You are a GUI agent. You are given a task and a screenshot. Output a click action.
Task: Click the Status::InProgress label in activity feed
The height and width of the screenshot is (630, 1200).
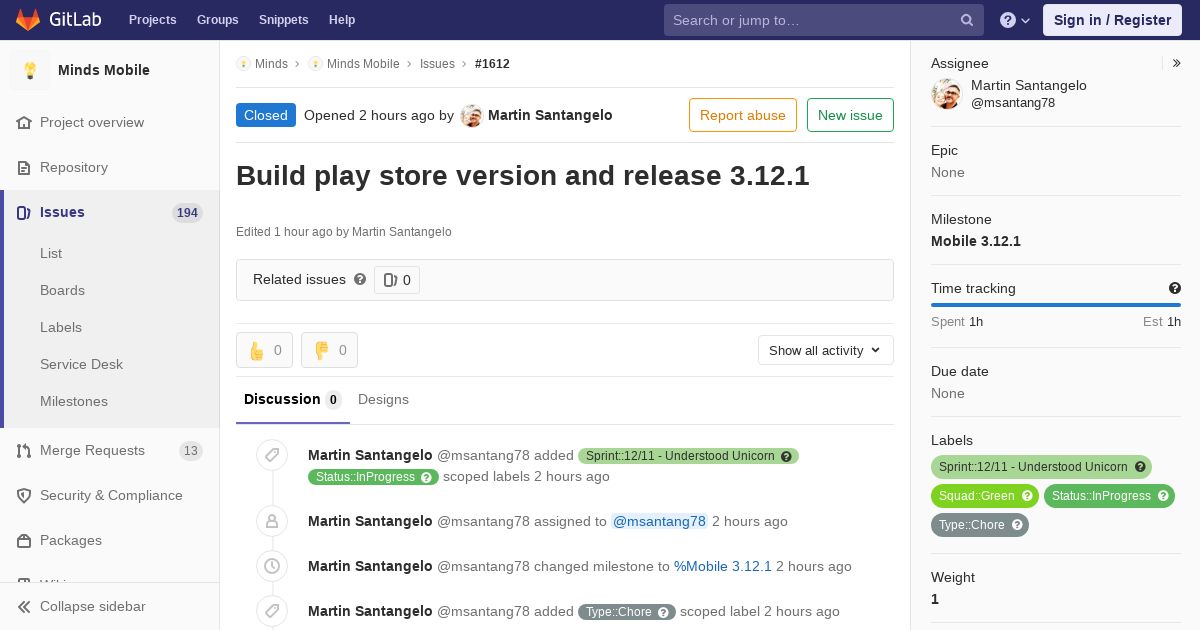click(x=373, y=477)
